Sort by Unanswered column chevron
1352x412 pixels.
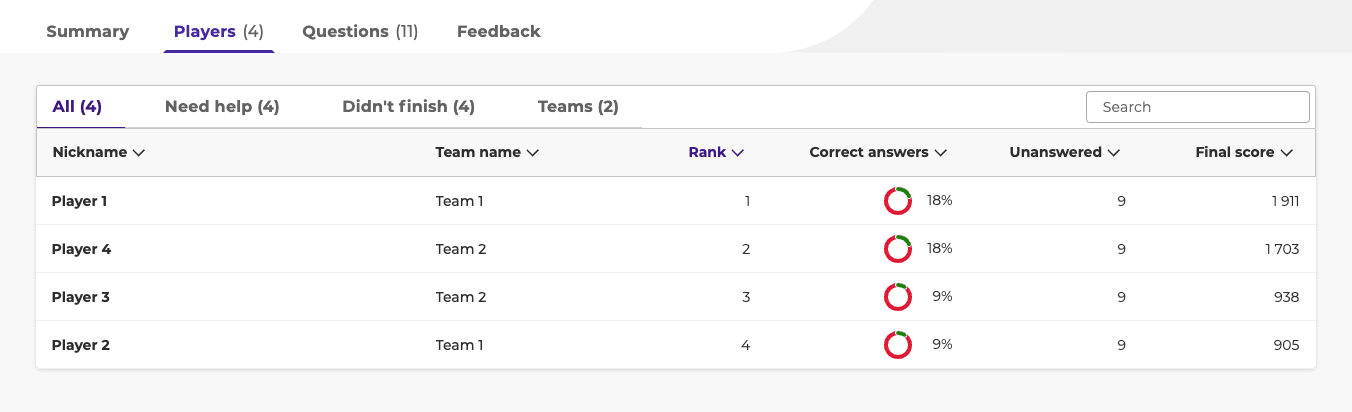[1114, 153]
